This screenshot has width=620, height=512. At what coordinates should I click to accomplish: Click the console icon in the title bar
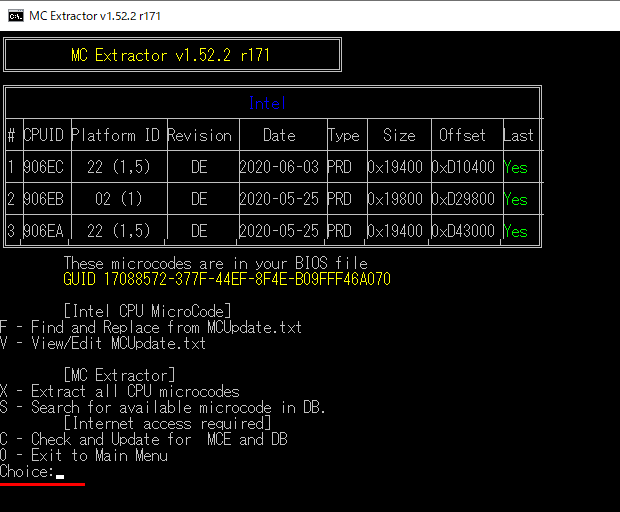14,15
